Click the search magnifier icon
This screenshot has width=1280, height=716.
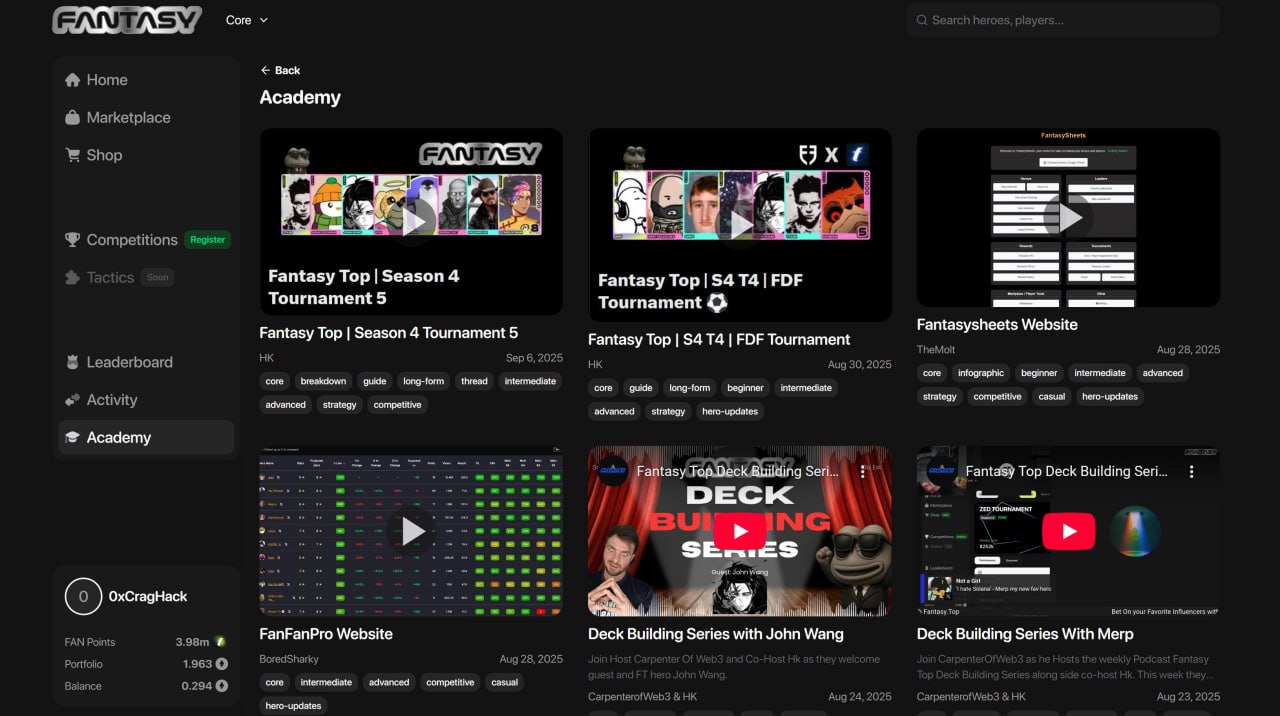pos(922,20)
